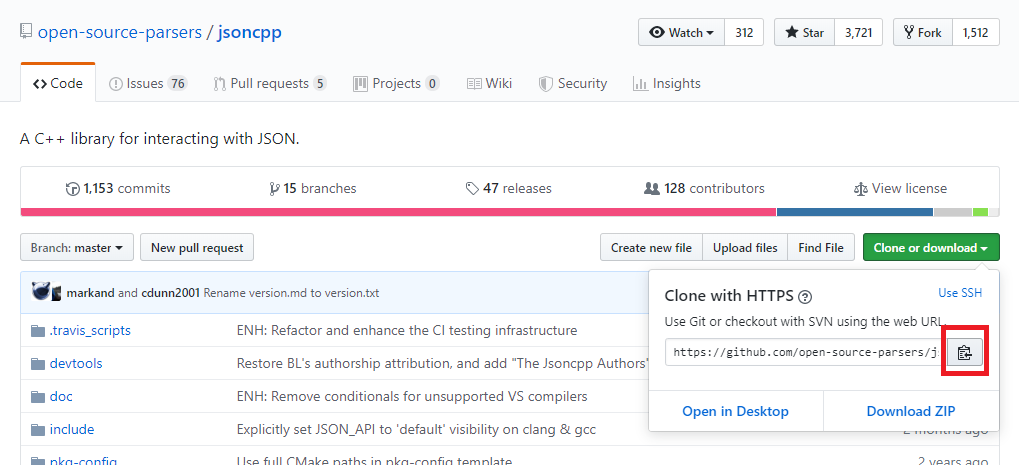The width and height of the screenshot is (1019, 465).
Task: Click the .travis_scripts folder icon
Action: (x=38, y=331)
